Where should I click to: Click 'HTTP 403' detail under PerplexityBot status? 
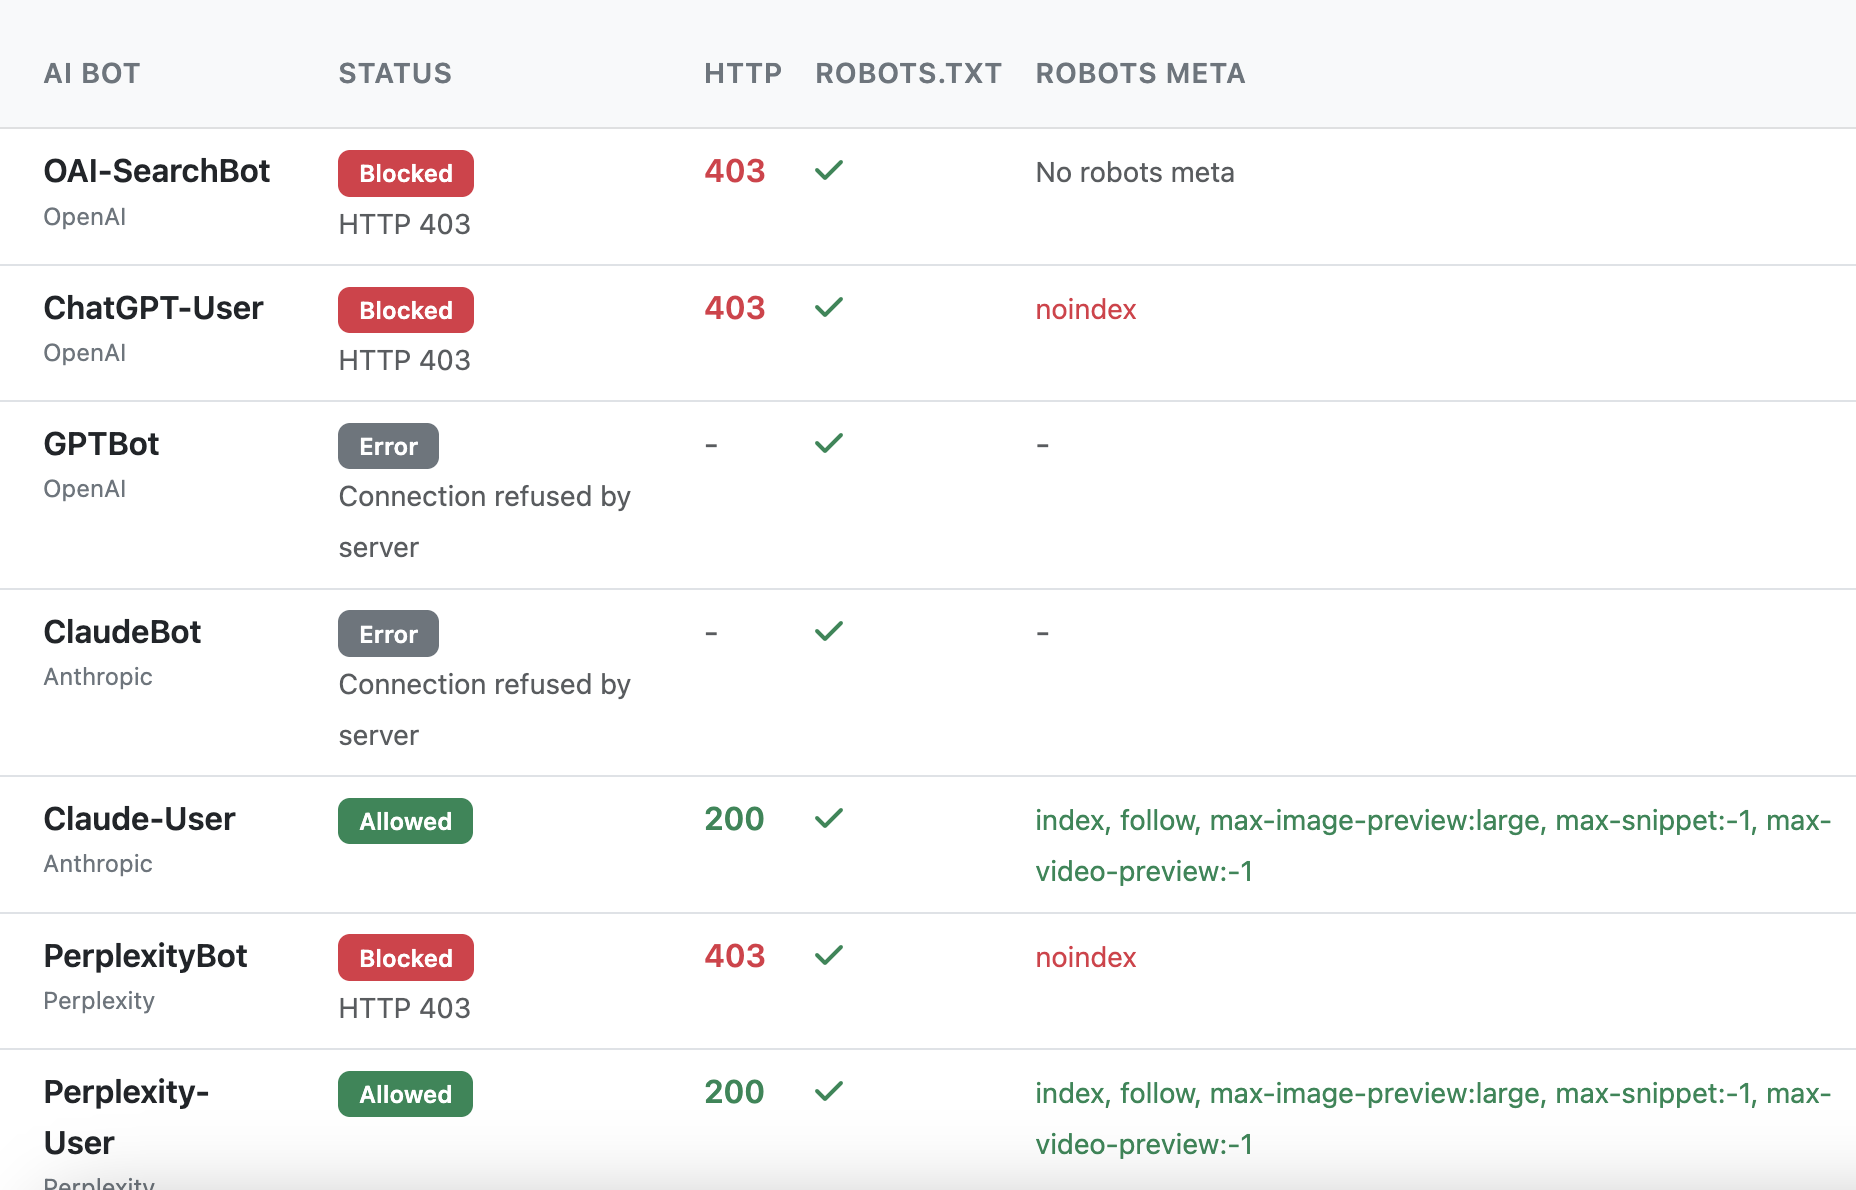click(x=404, y=1008)
